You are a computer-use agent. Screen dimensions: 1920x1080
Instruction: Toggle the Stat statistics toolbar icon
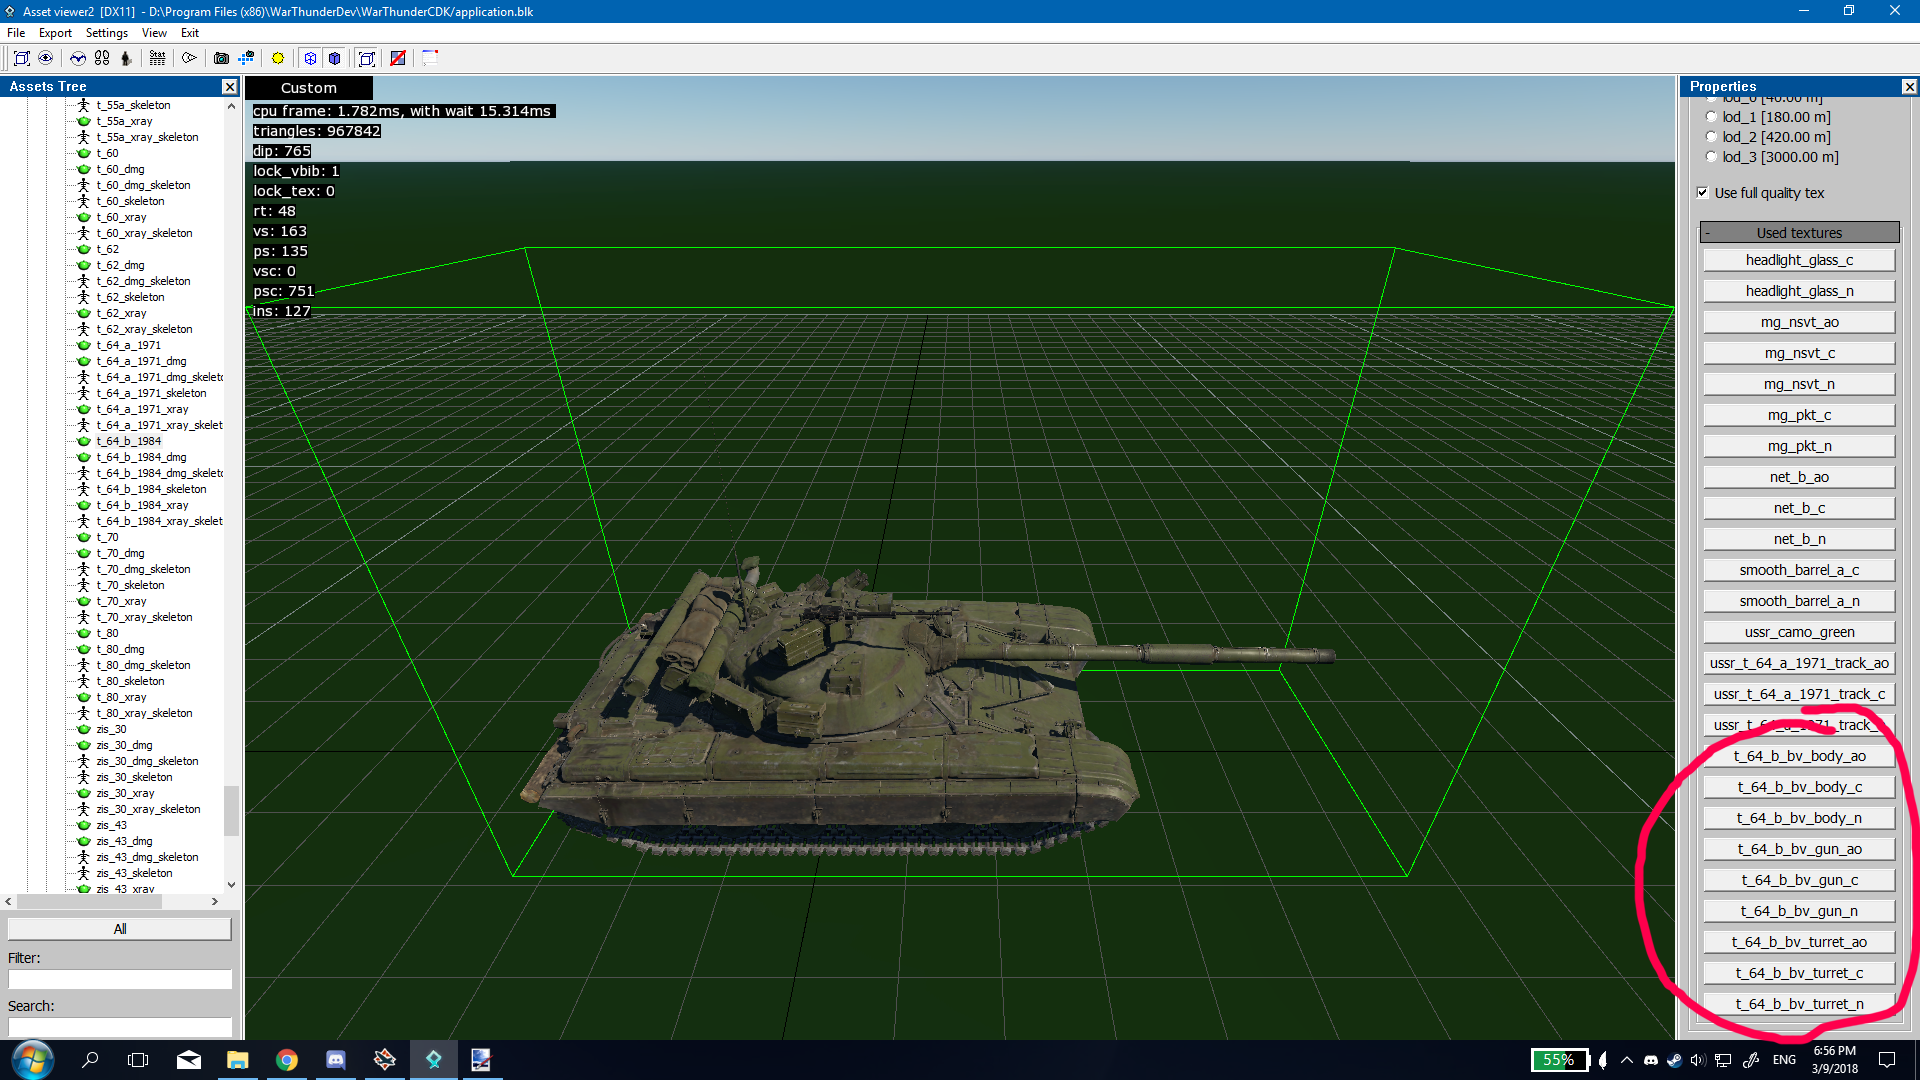[158, 58]
